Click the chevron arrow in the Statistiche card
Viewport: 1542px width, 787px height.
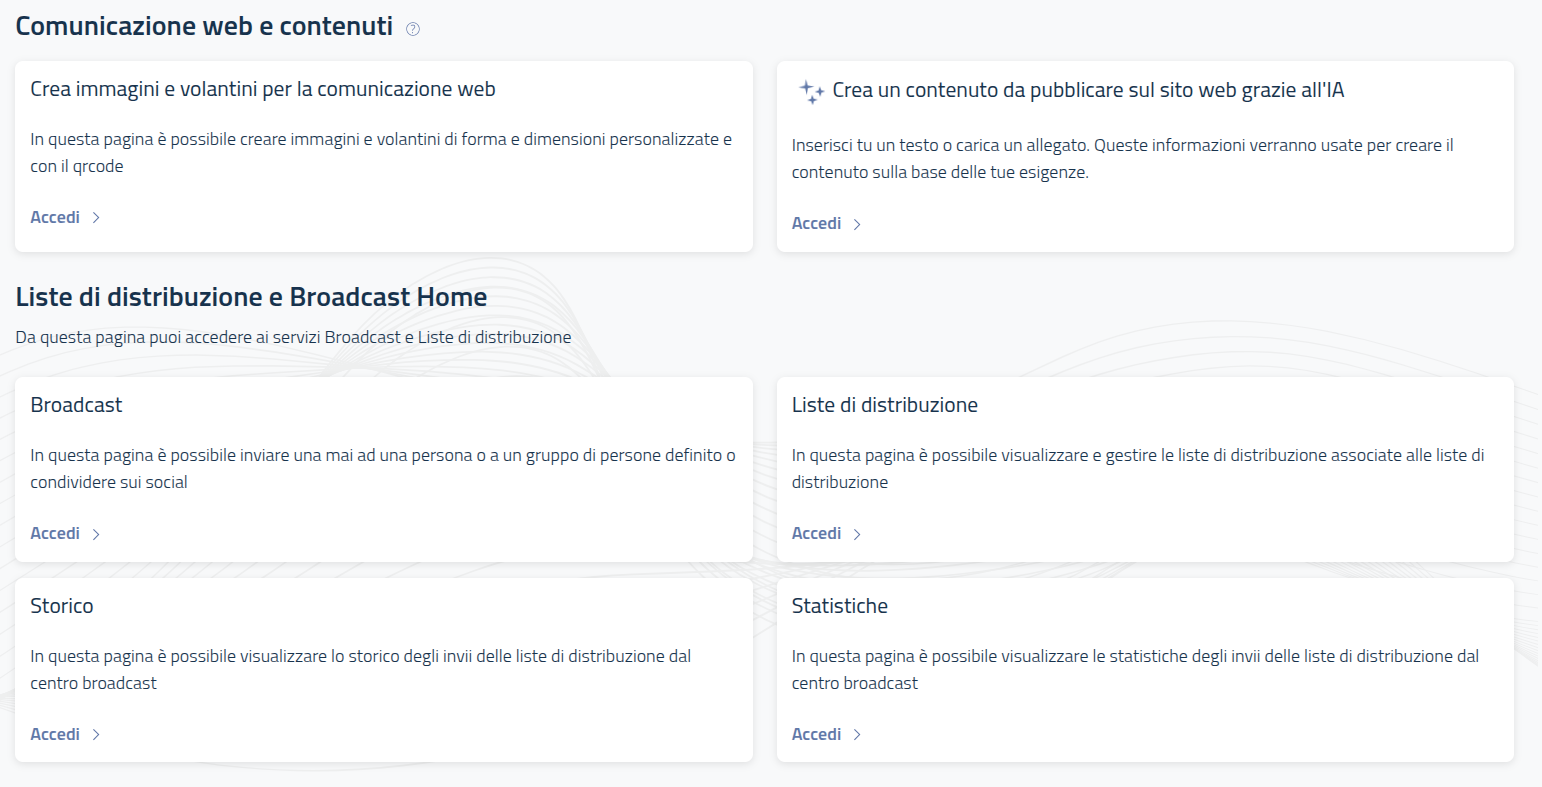coord(857,735)
